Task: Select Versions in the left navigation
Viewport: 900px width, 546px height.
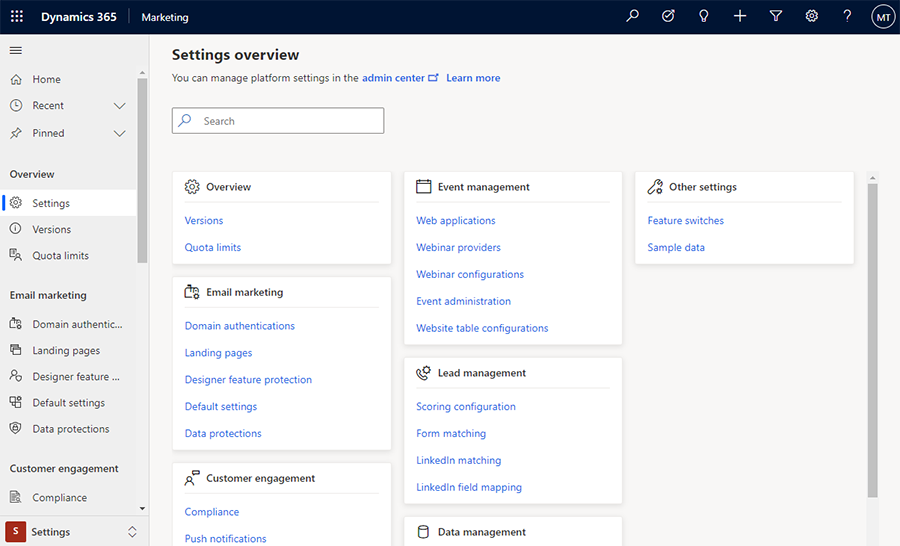Action: [x=52, y=229]
